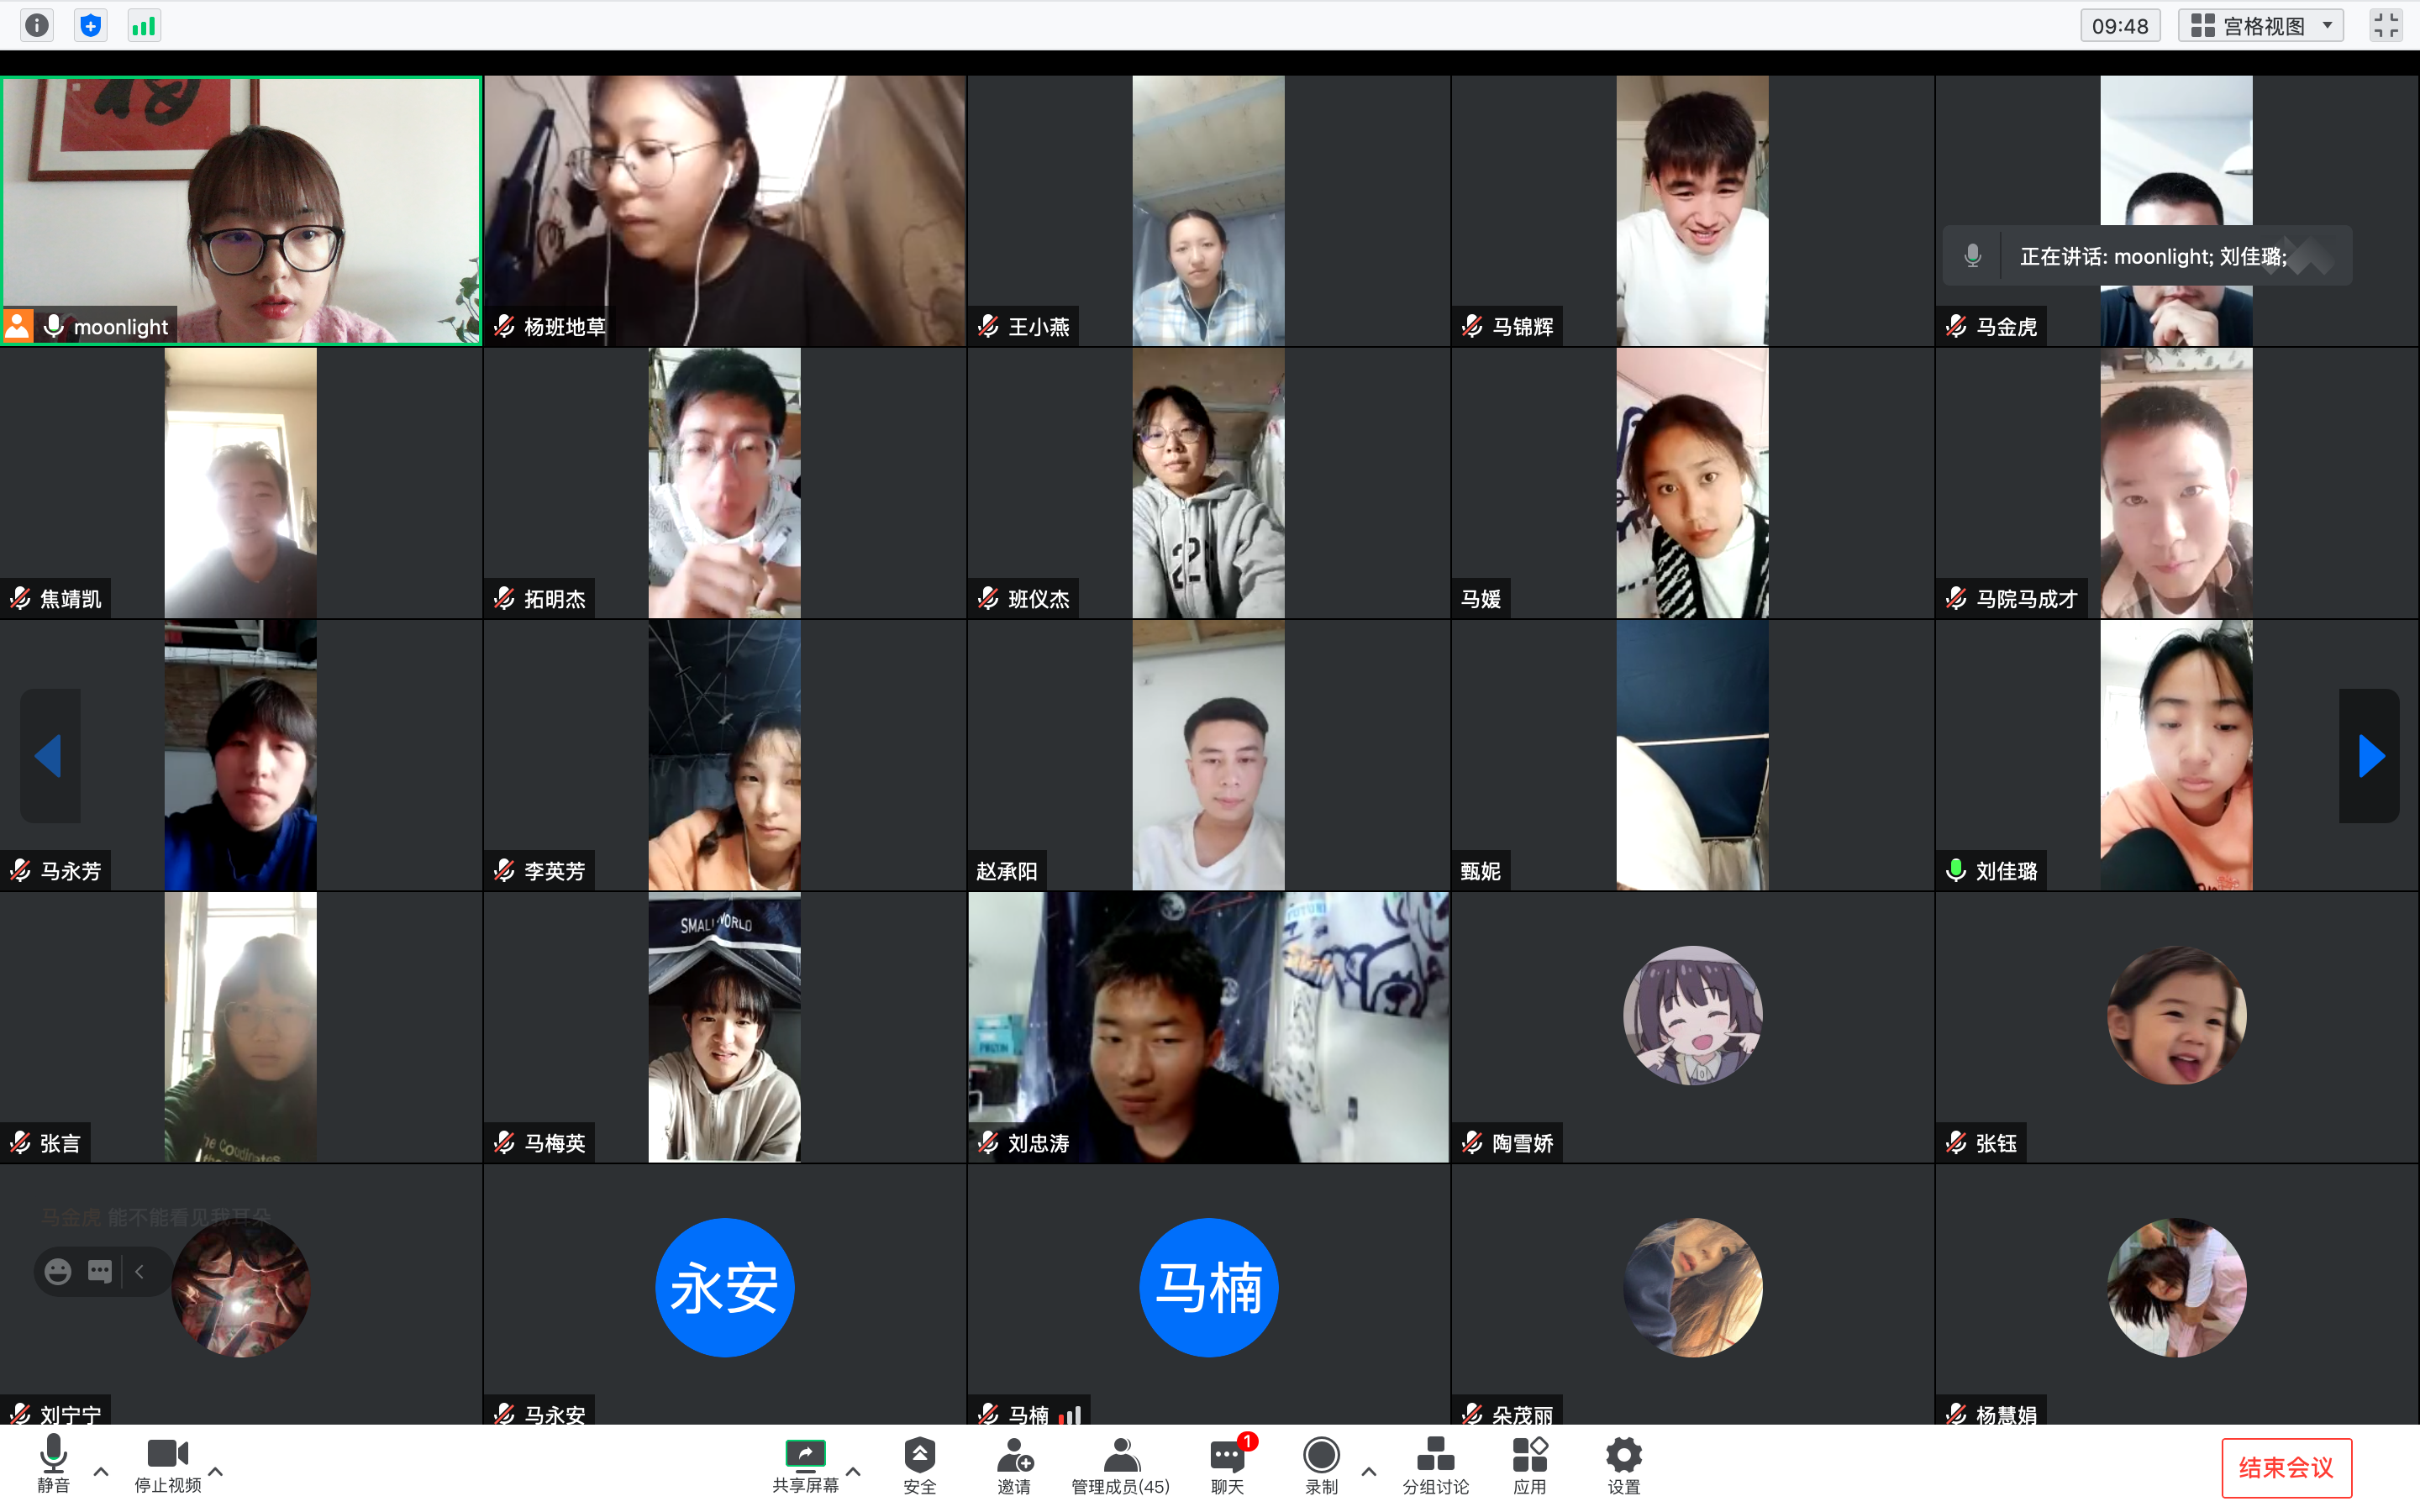The height and width of the screenshot is (1512, 2420).
Task: Open the Gallery View (宫格视图) dropdown
Action: pyautogui.click(x=2261, y=26)
